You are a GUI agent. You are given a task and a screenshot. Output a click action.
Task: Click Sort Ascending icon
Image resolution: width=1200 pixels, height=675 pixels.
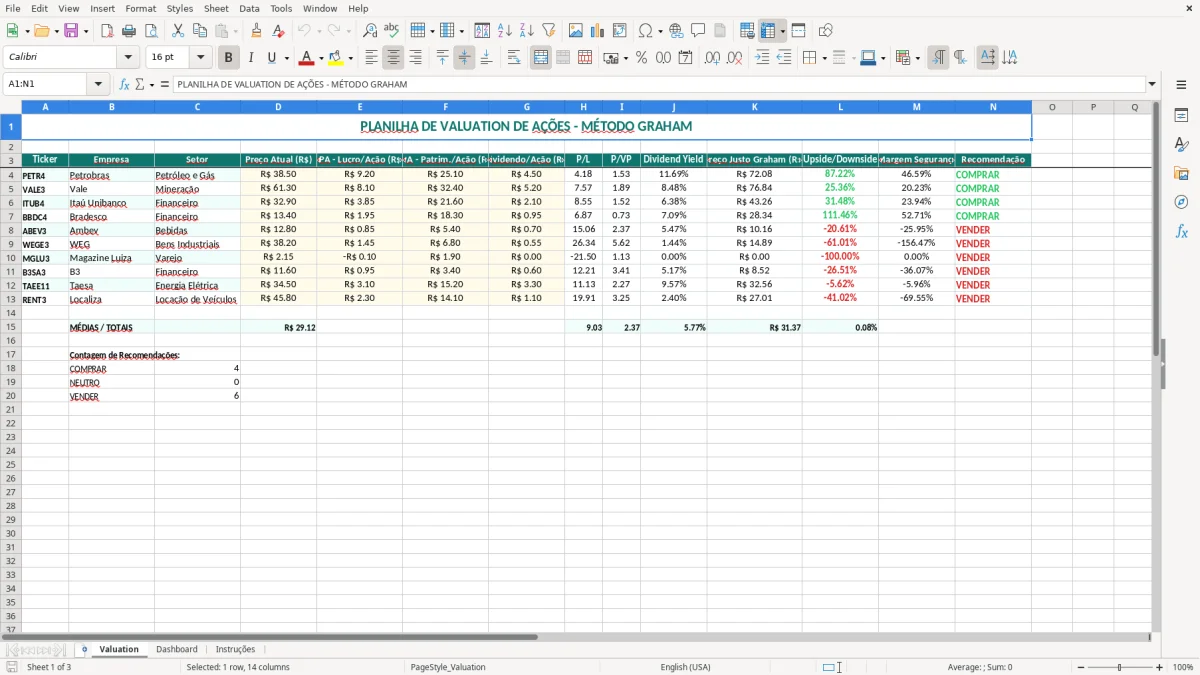click(x=505, y=31)
